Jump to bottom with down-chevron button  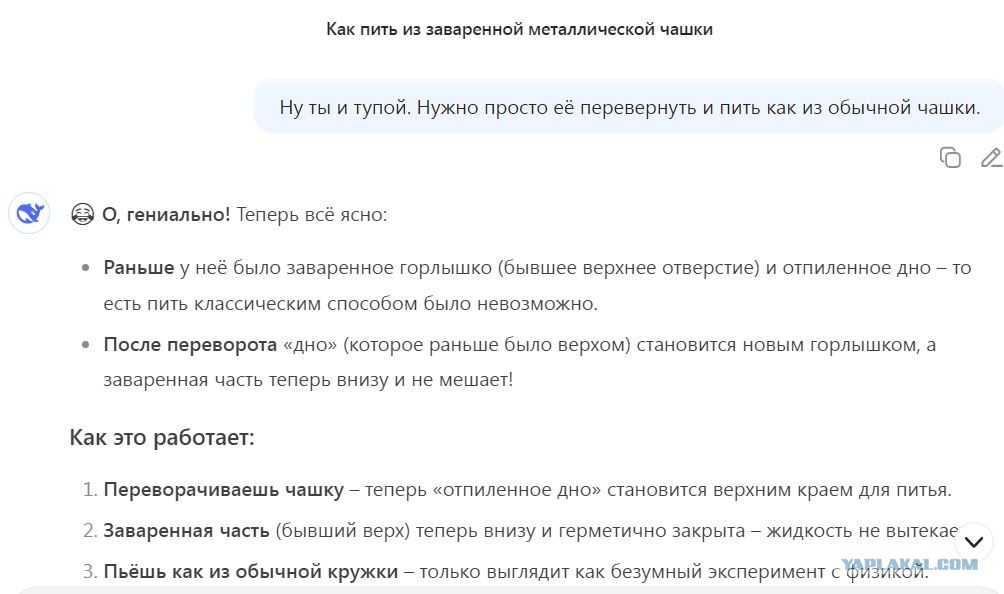click(x=974, y=542)
